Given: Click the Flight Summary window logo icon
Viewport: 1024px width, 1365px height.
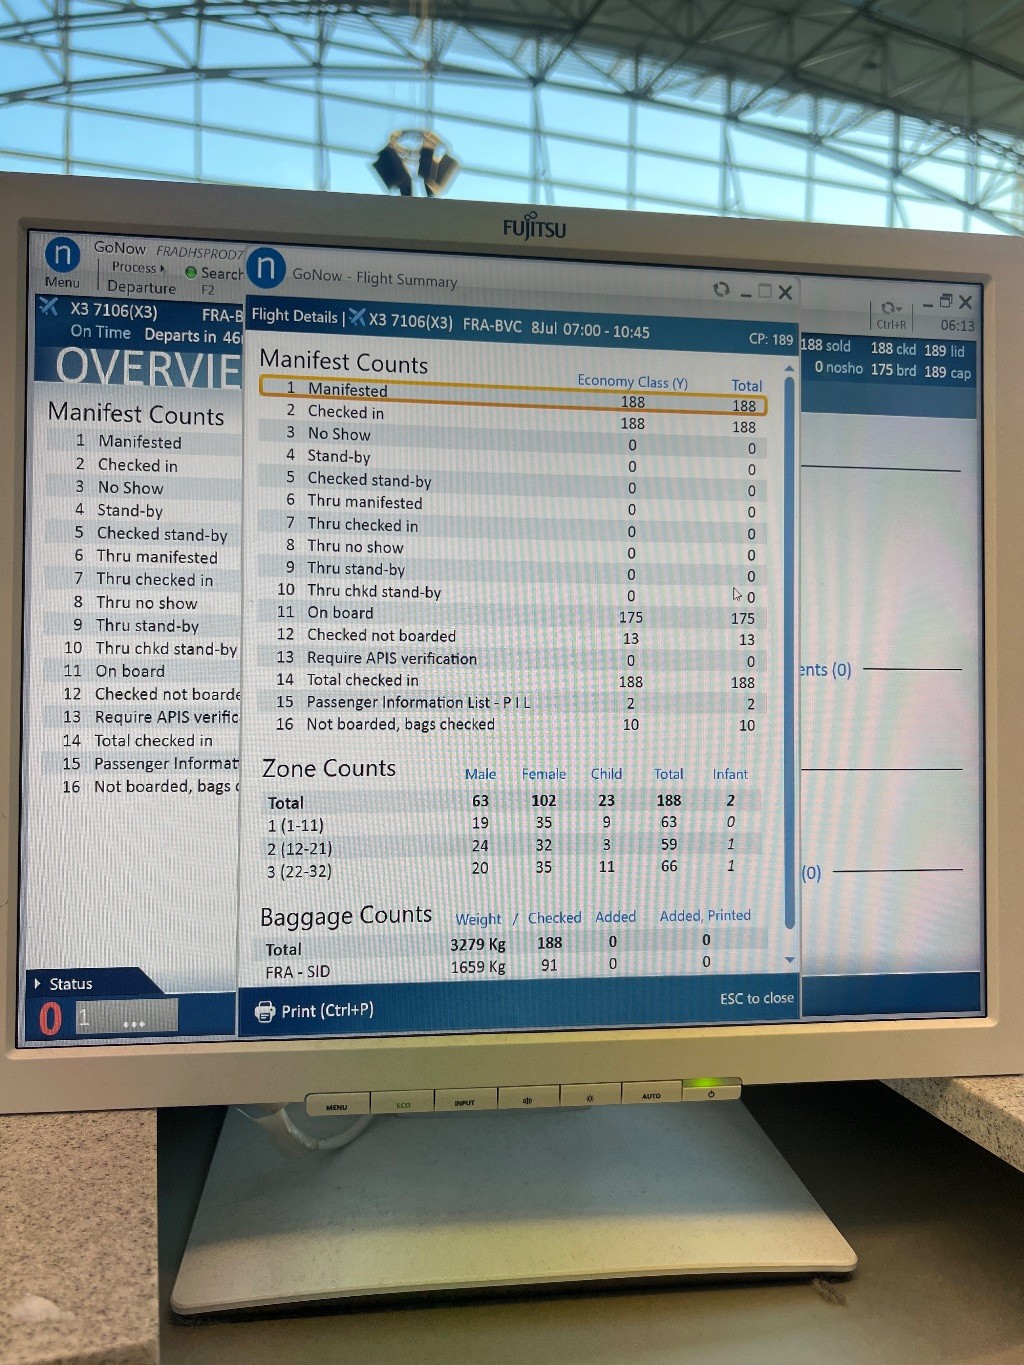Looking at the screenshot, I should (266, 268).
